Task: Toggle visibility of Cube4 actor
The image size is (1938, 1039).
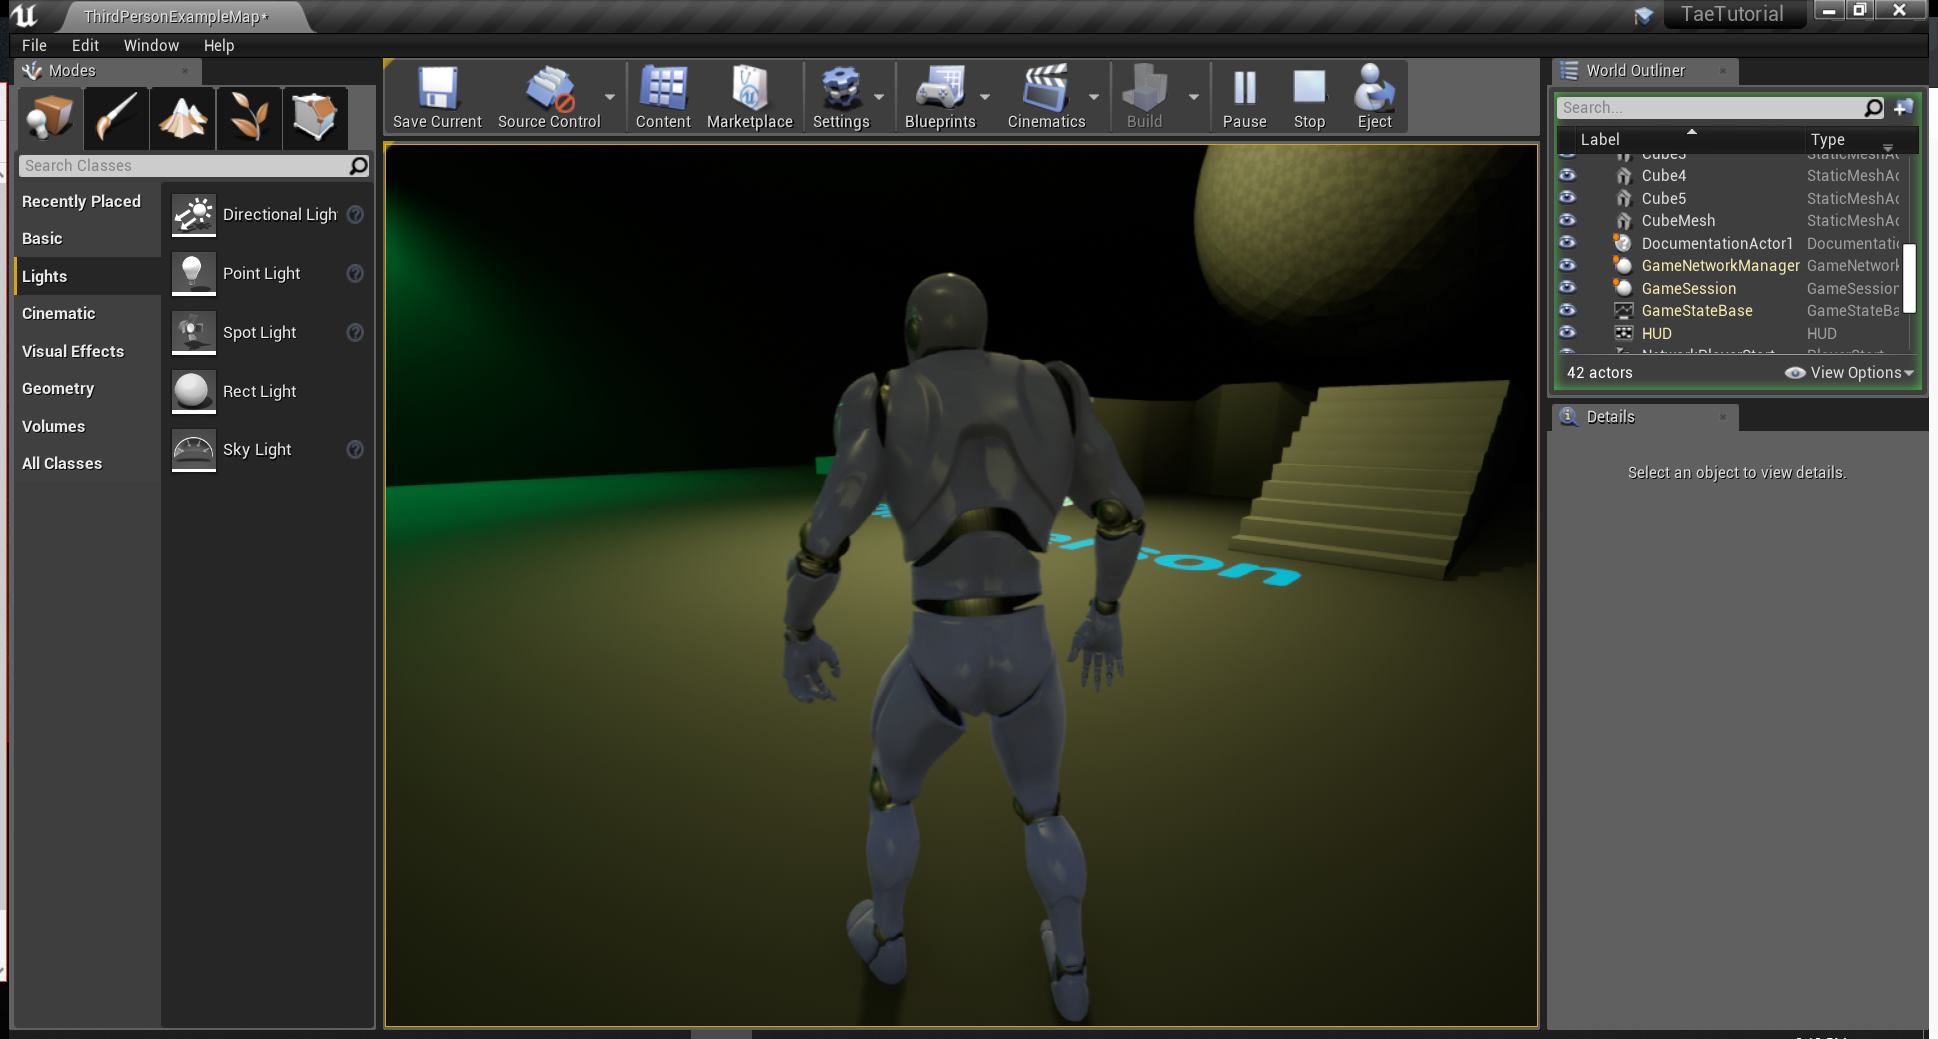Action: 1567,175
